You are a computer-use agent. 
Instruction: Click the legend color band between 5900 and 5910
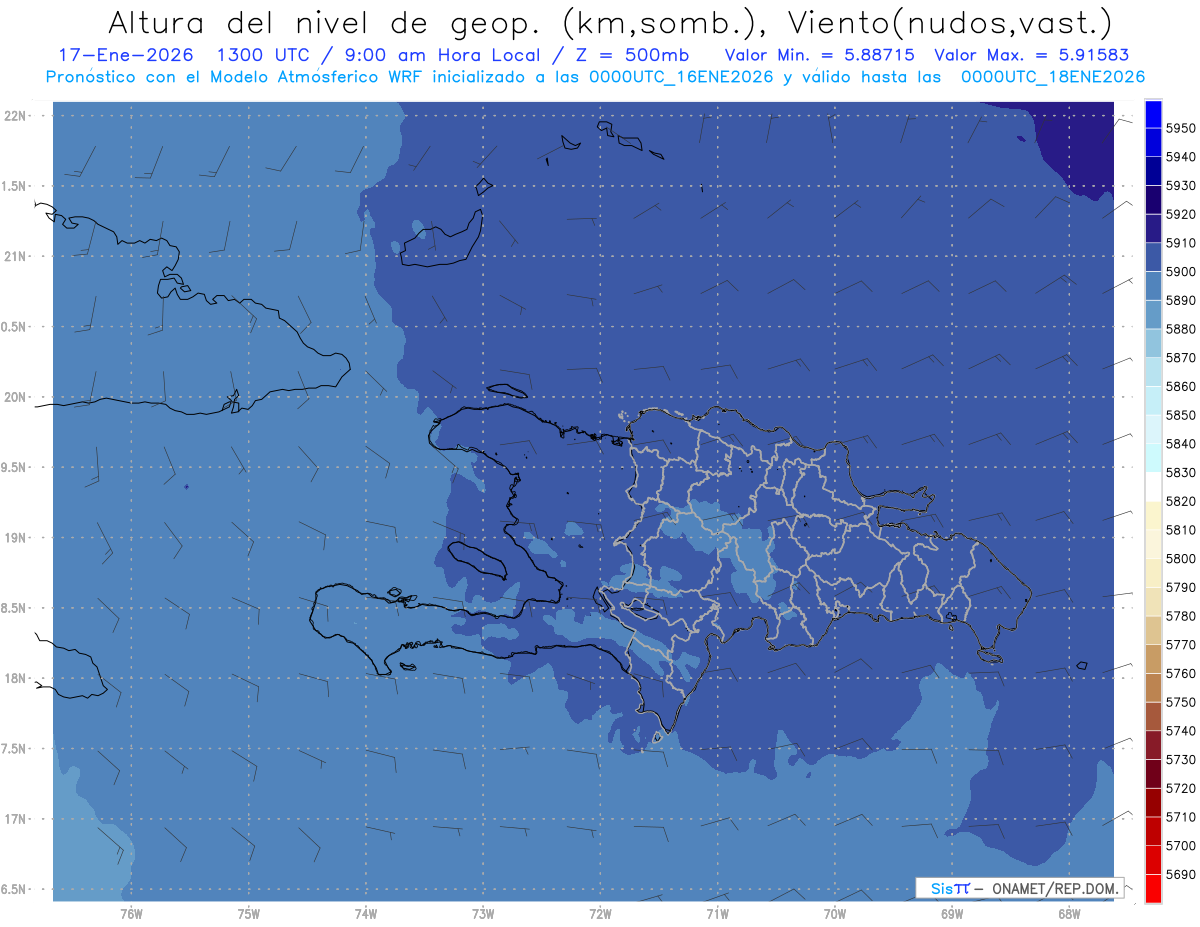(1153, 257)
